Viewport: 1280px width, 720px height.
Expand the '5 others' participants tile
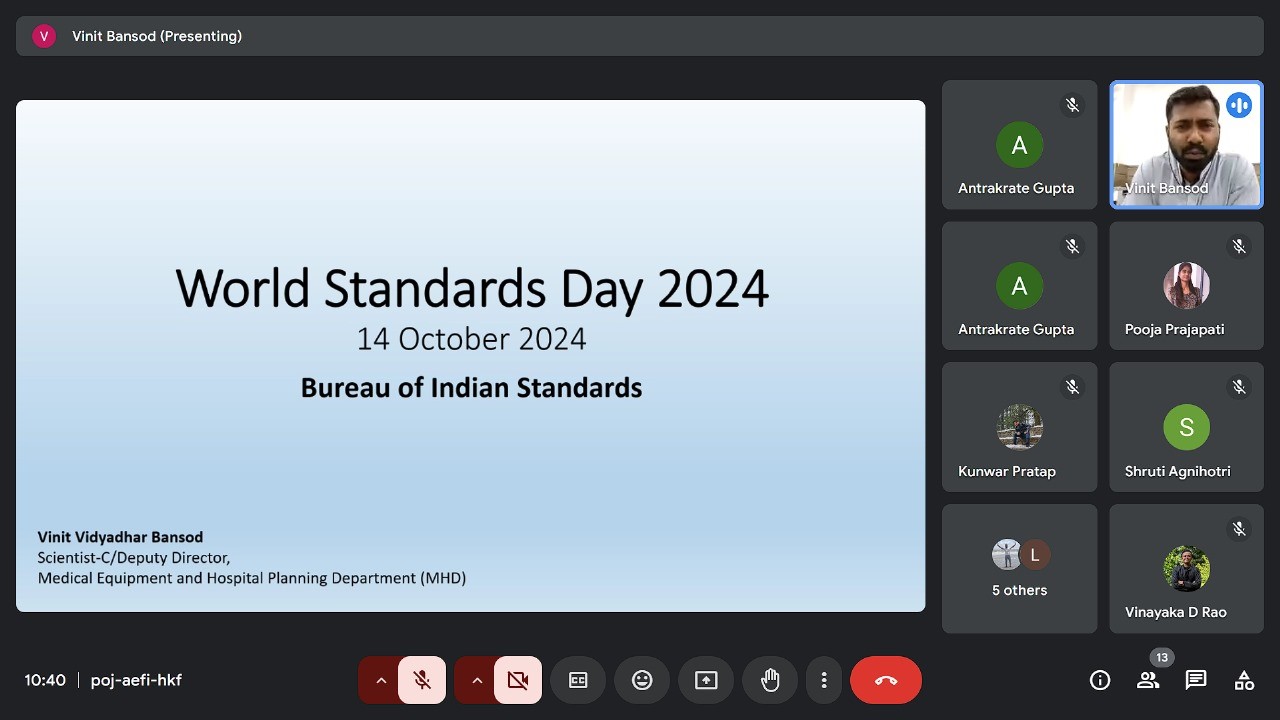click(x=1019, y=568)
